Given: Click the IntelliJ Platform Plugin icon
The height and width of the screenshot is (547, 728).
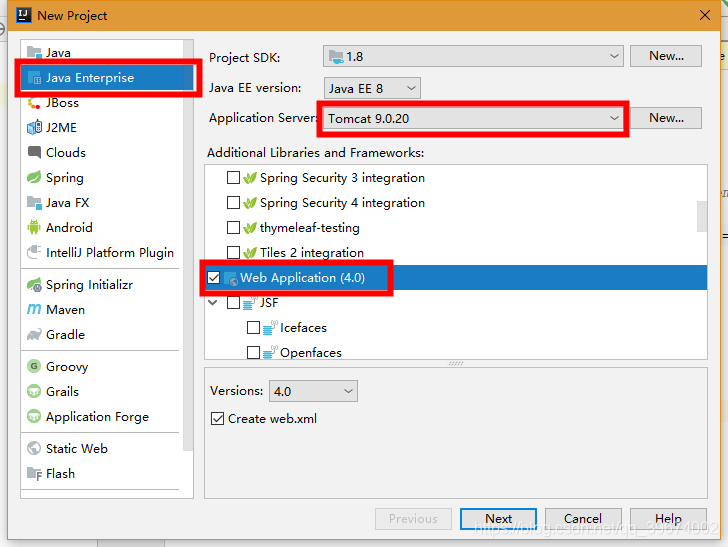Looking at the screenshot, I should pos(34,252).
